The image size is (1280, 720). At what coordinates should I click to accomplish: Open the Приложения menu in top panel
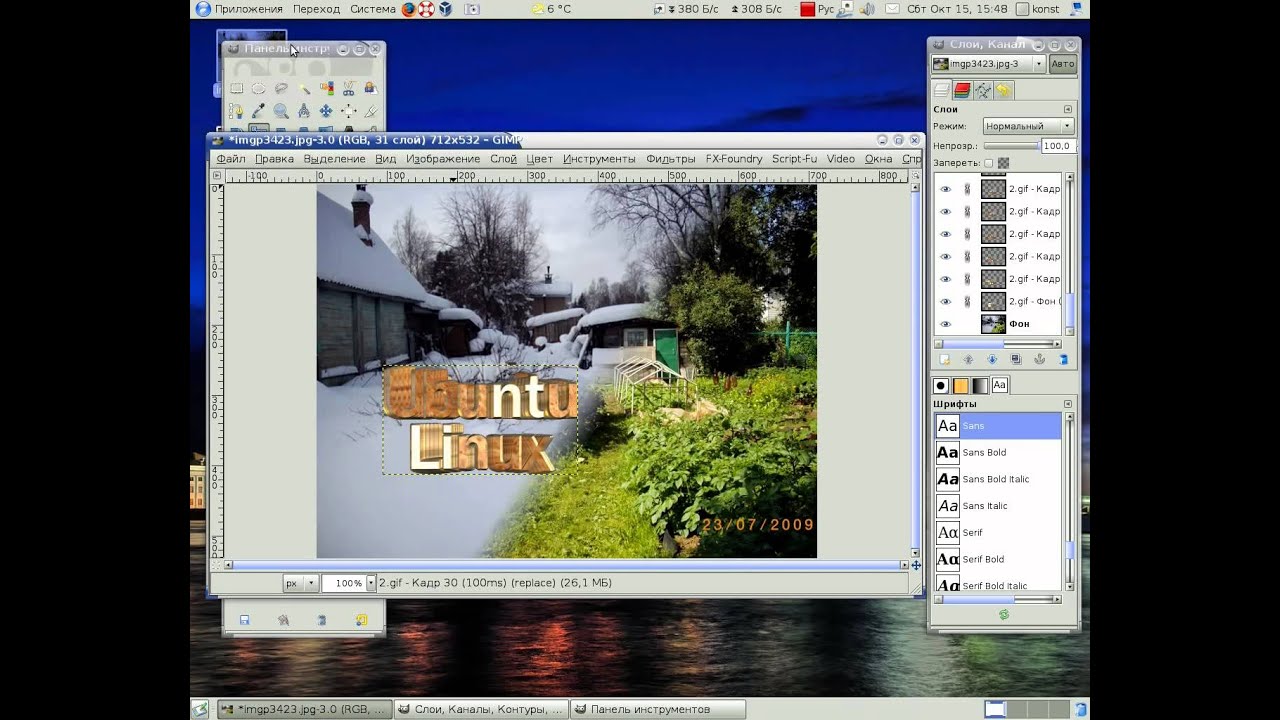240,9
